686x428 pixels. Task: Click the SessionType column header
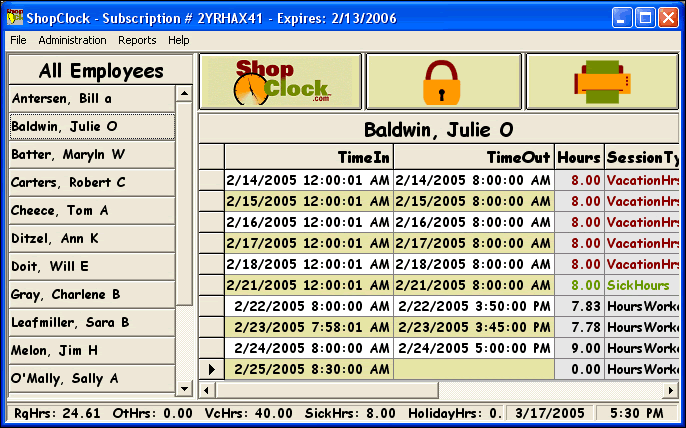tap(642, 157)
